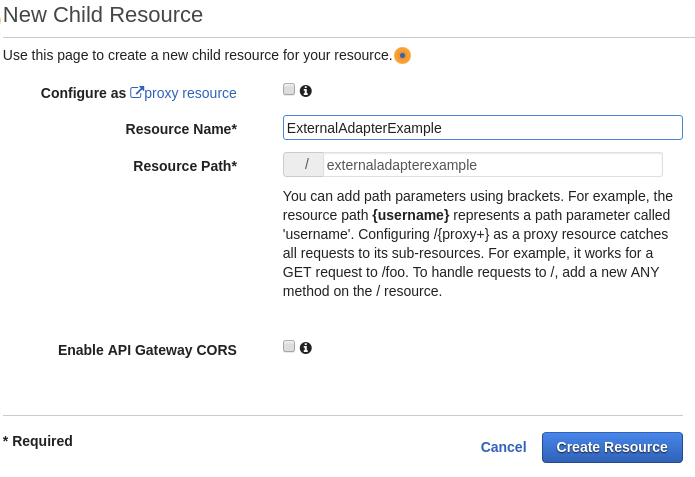
Task: Enable the API Gateway CORS checkbox
Action: tap(289, 346)
